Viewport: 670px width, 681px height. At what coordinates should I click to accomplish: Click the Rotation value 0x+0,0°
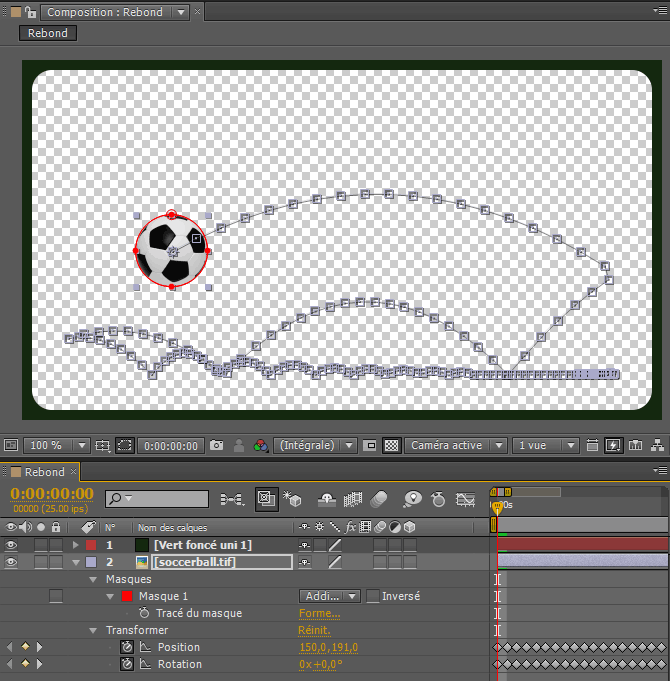(x=320, y=664)
